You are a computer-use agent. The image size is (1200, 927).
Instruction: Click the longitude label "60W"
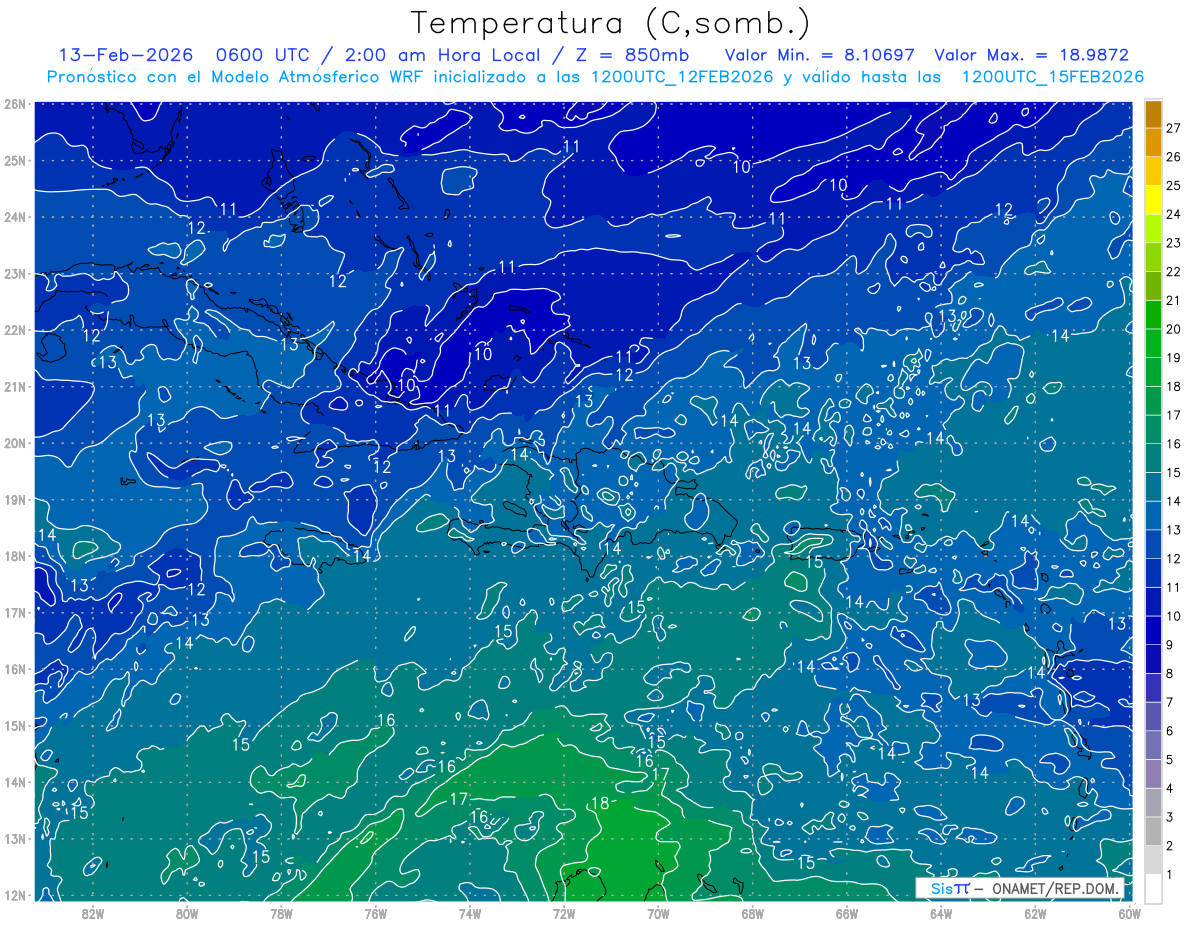click(1129, 913)
